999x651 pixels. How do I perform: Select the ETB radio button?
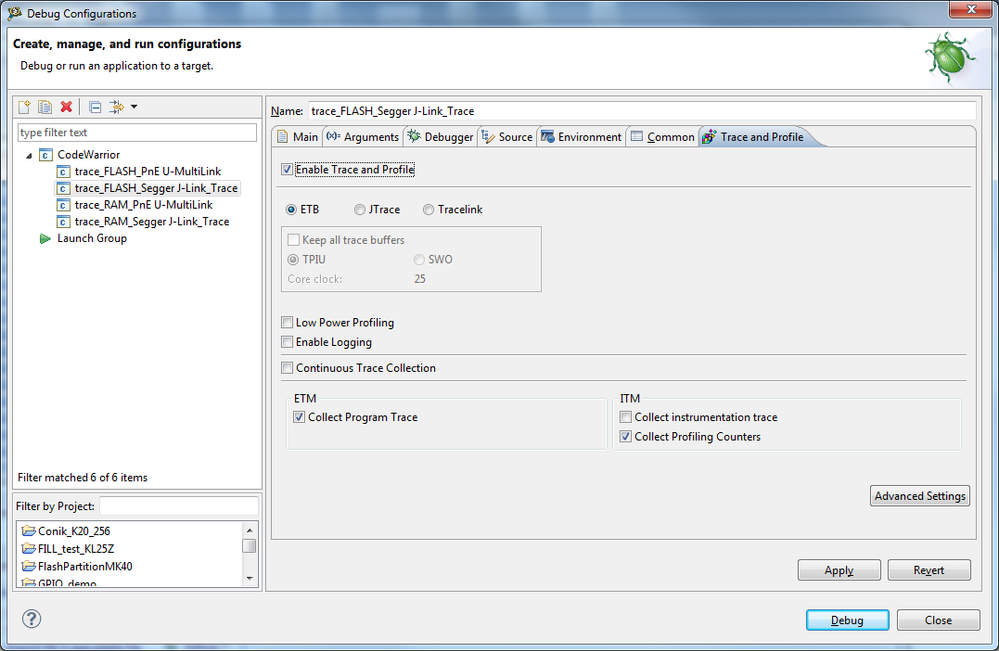pos(291,210)
